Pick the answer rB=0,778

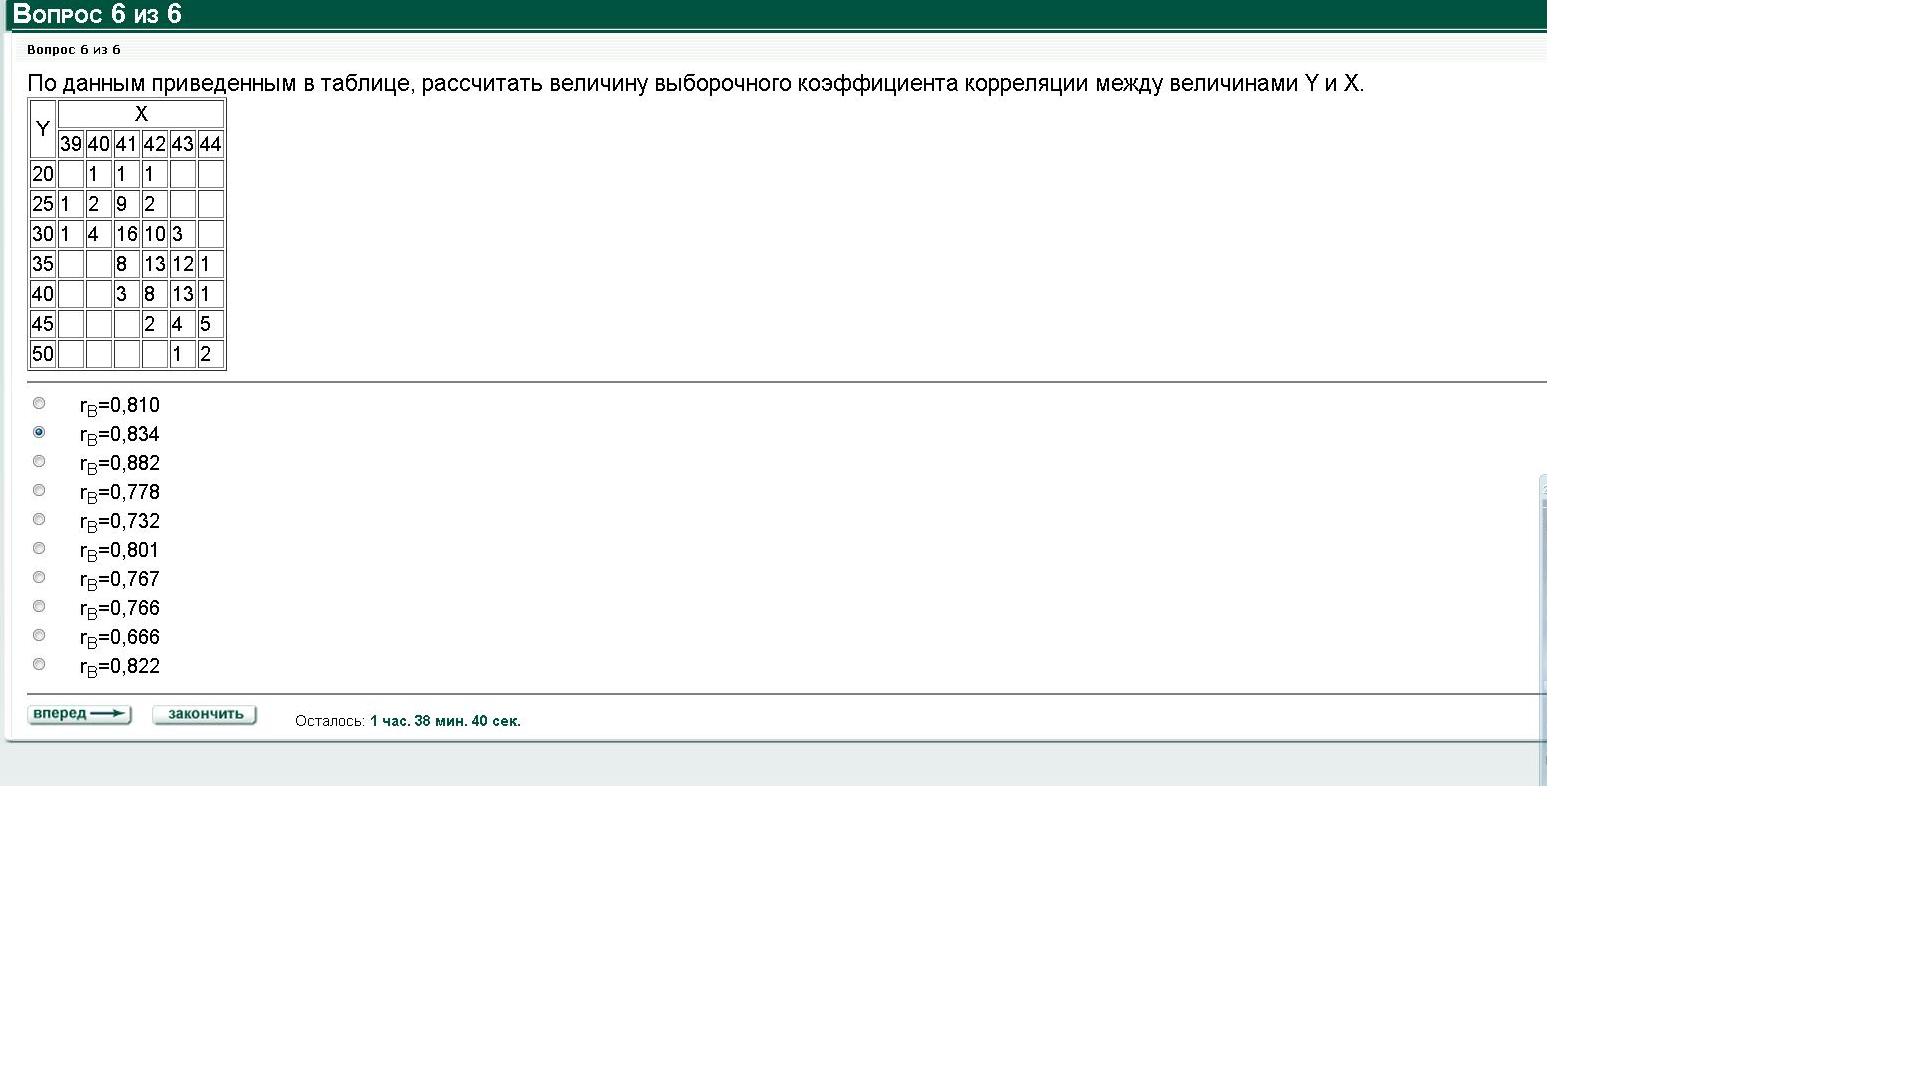[39, 490]
